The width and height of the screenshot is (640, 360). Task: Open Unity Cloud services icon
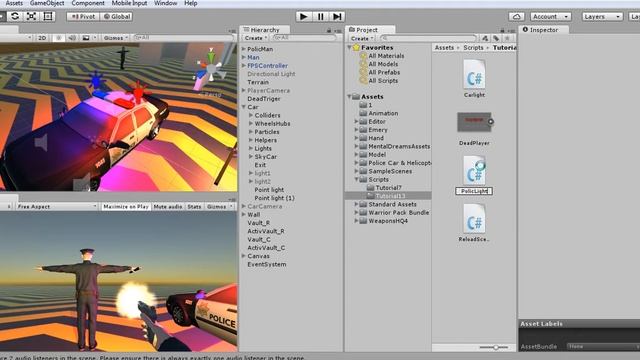click(x=516, y=17)
